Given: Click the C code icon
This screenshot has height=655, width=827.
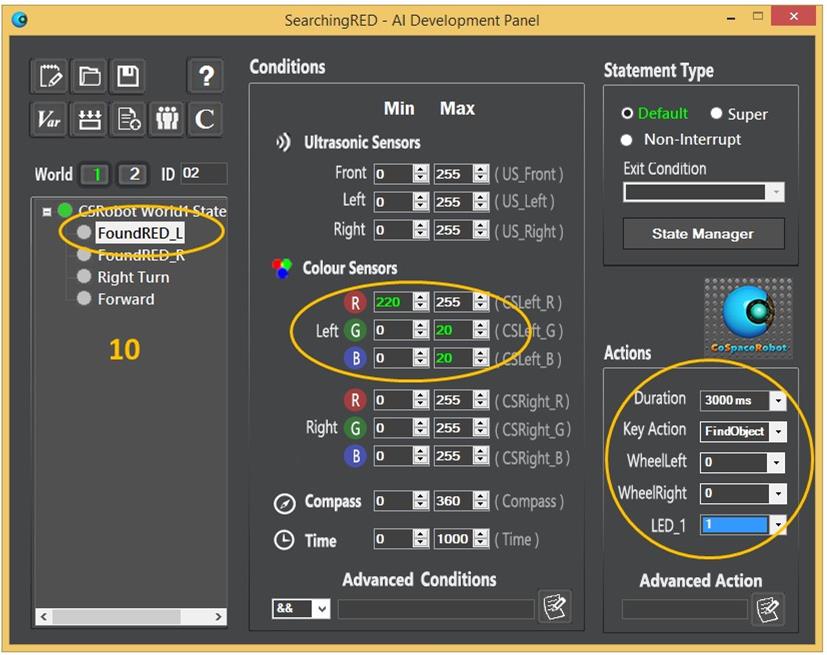Looking at the screenshot, I should tap(205, 119).
